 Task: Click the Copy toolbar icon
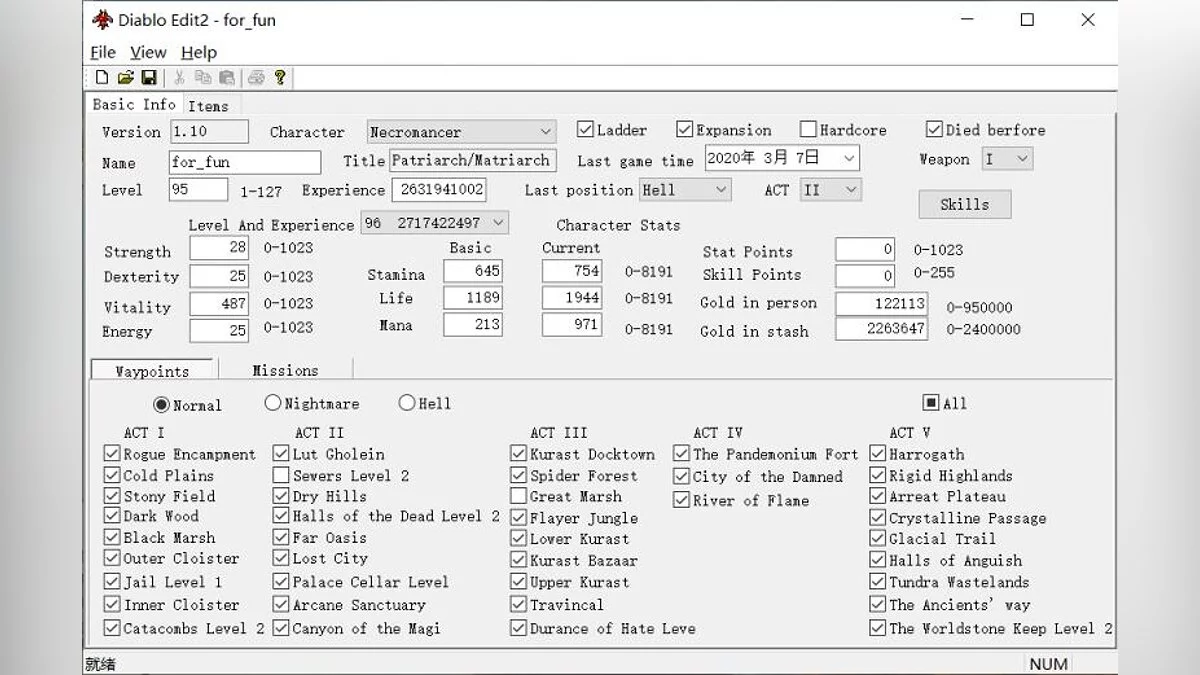[x=203, y=77]
